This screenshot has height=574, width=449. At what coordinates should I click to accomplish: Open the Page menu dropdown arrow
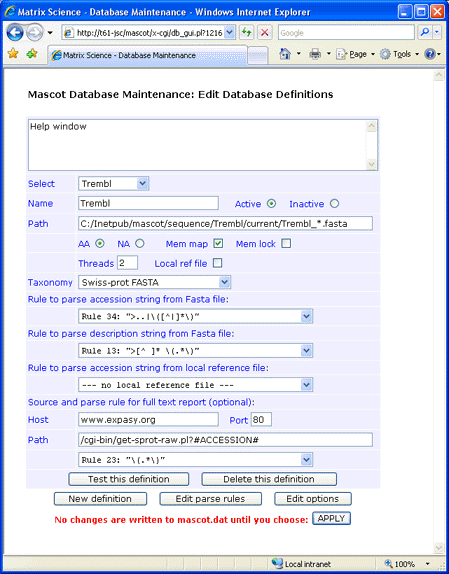point(373,54)
